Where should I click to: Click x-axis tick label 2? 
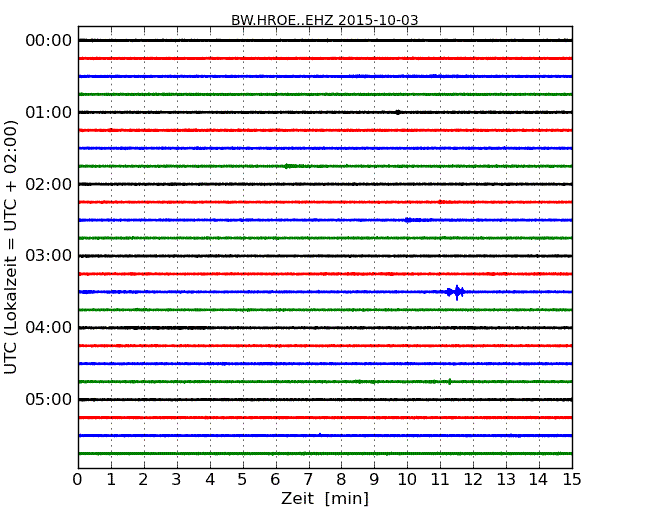[x=143, y=480]
